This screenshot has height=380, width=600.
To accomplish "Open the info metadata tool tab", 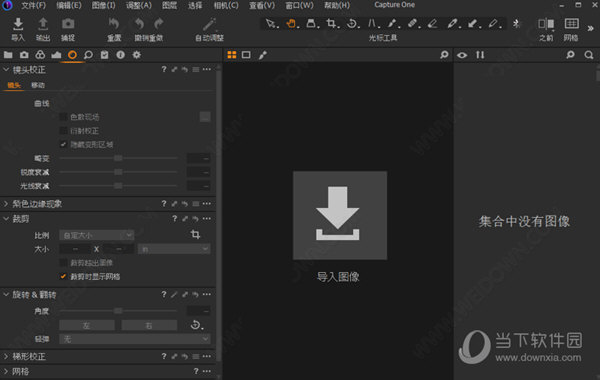I will click(121, 55).
